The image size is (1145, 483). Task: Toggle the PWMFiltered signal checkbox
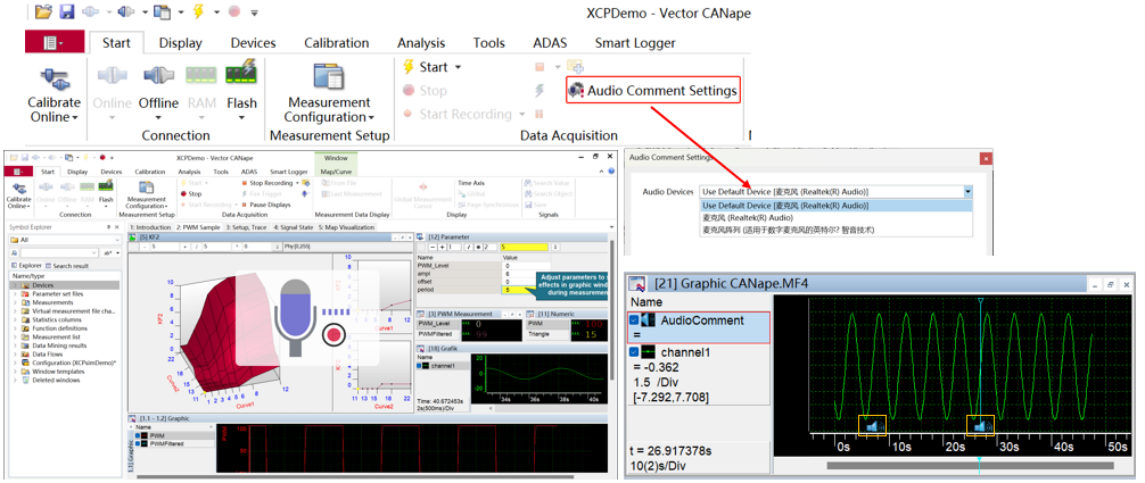tap(137, 444)
